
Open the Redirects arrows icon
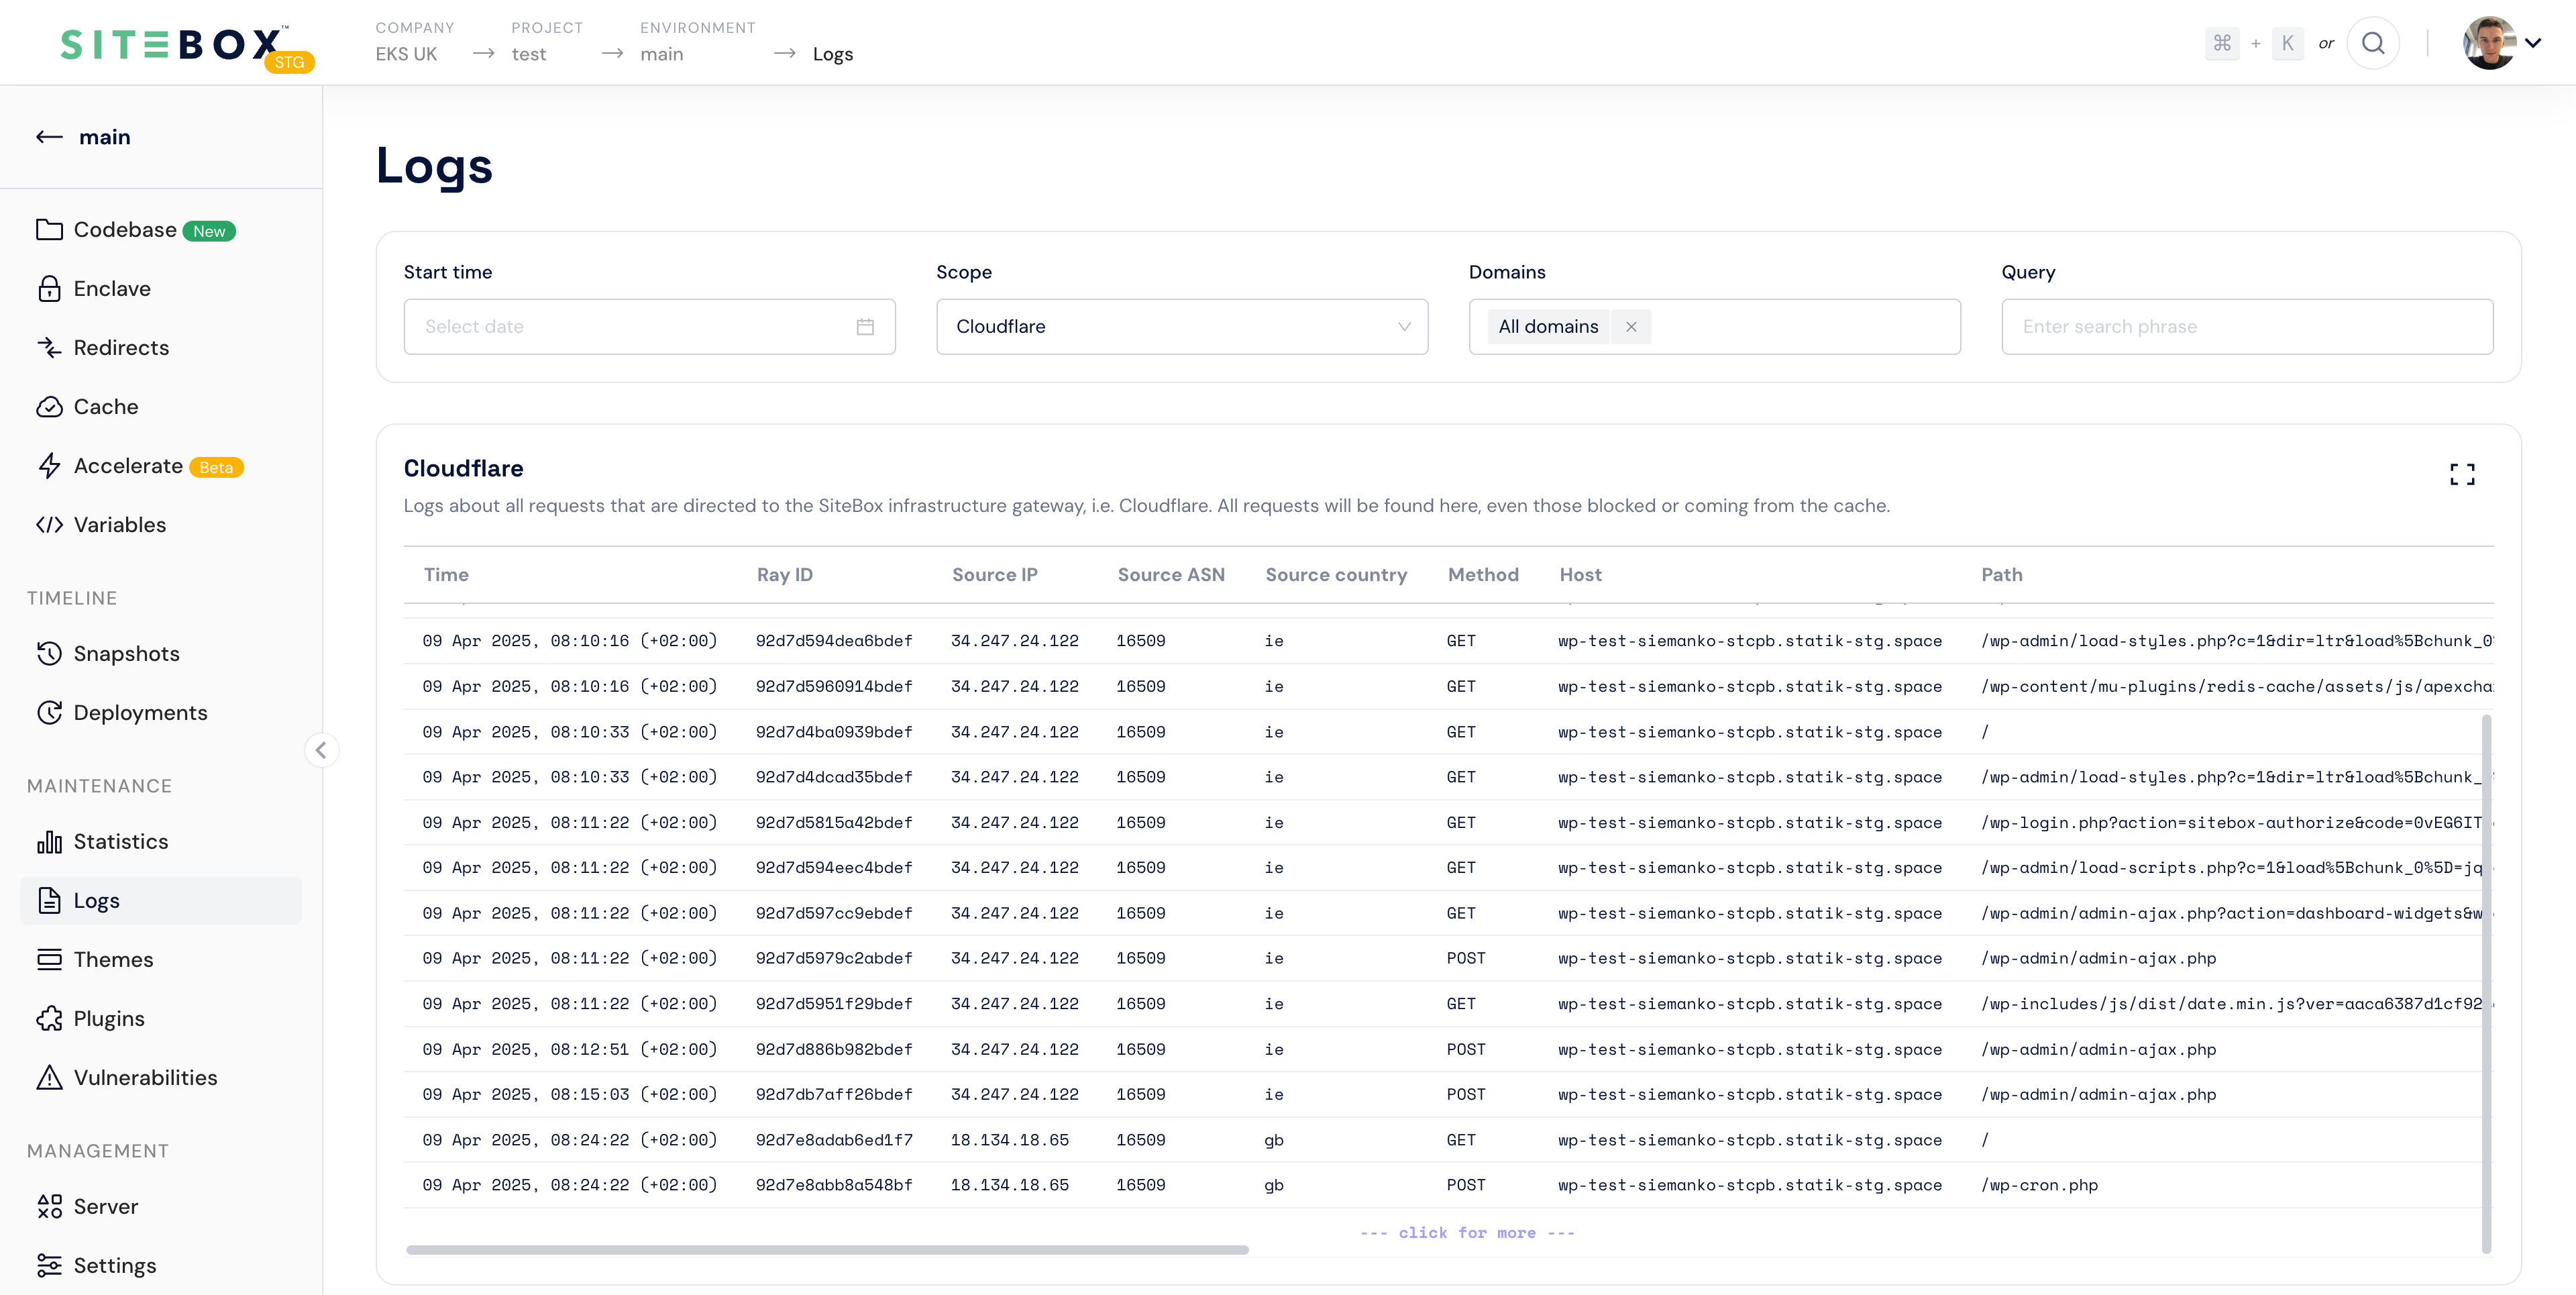tap(49, 348)
